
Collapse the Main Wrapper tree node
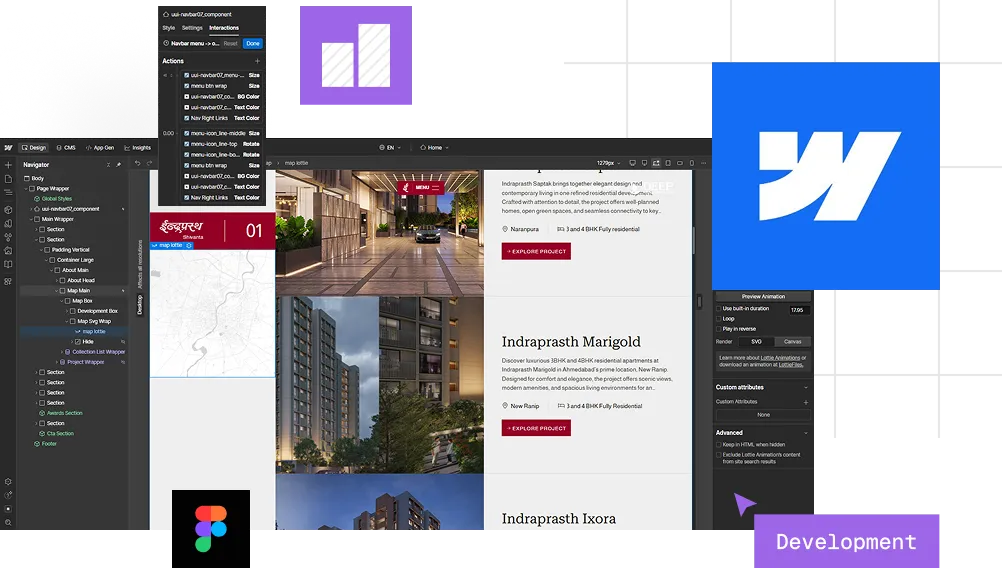[31, 219]
